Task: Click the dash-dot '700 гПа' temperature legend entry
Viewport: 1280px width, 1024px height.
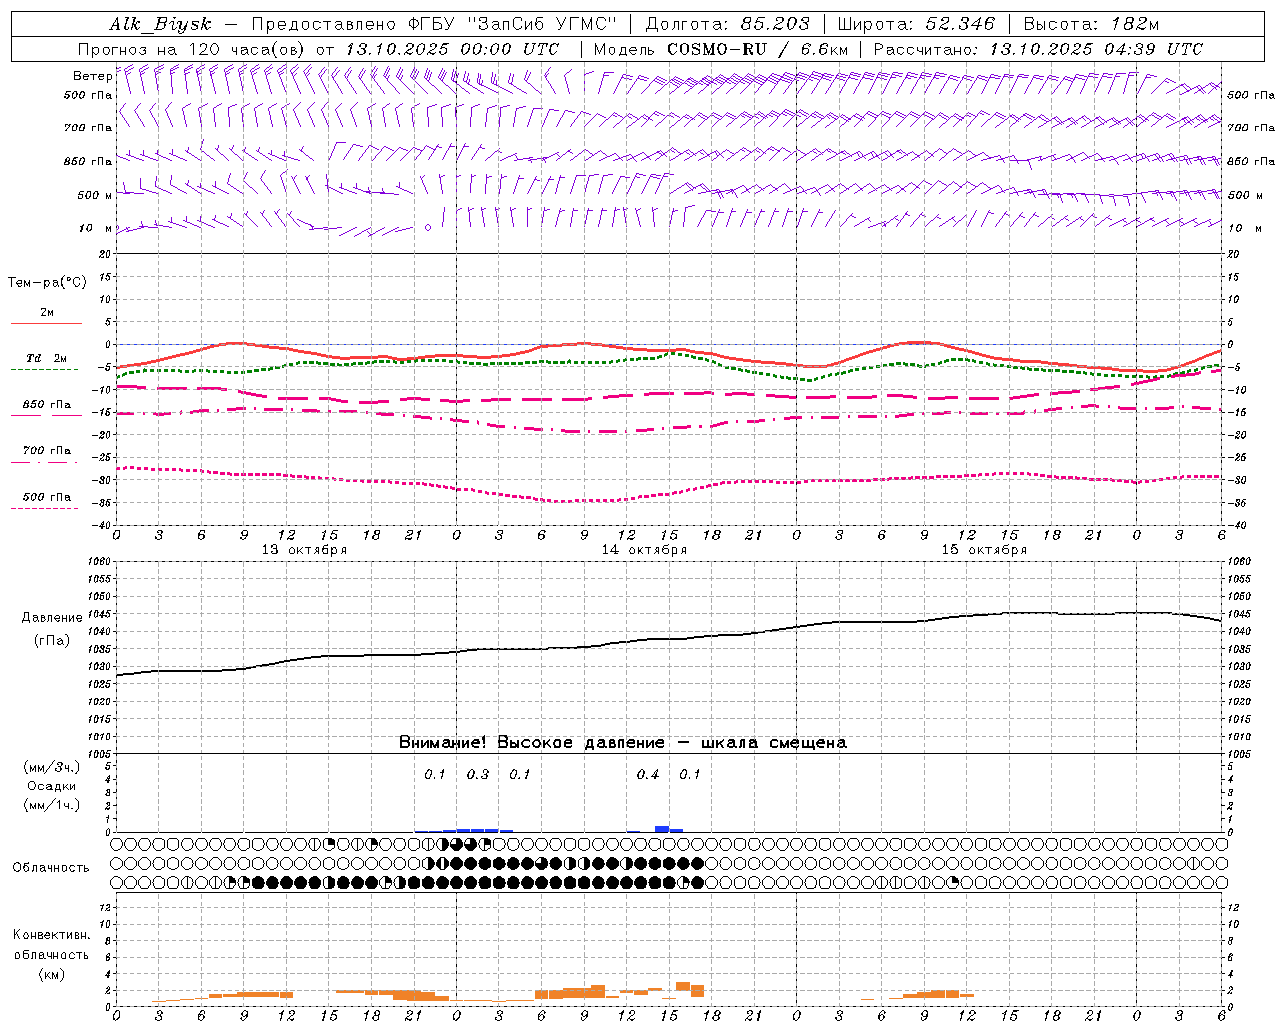Action: tap(46, 451)
